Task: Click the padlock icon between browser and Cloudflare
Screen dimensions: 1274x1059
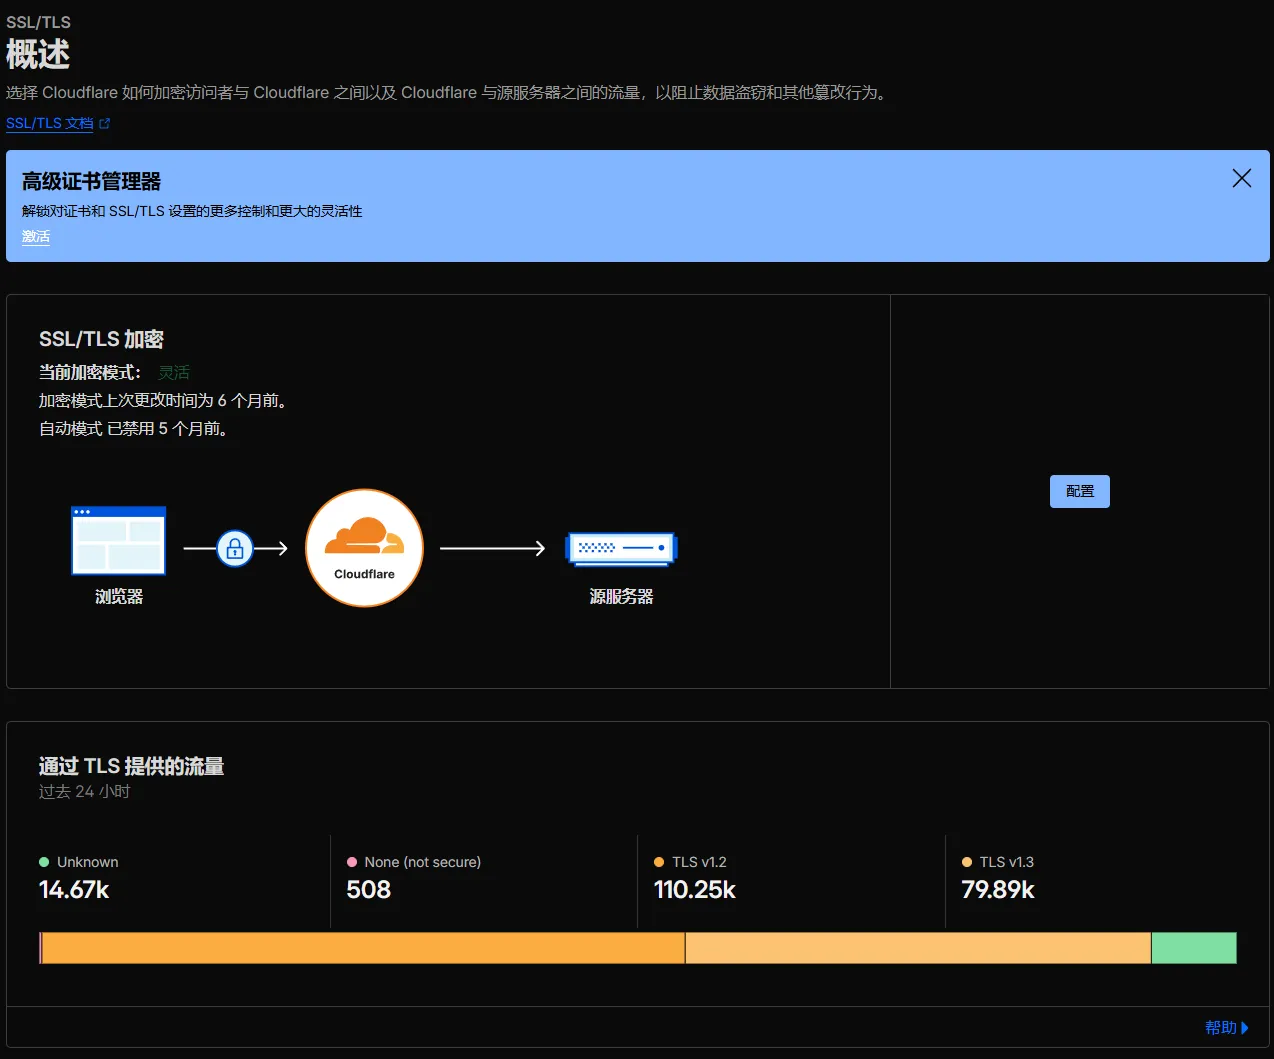Action: [235, 548]
